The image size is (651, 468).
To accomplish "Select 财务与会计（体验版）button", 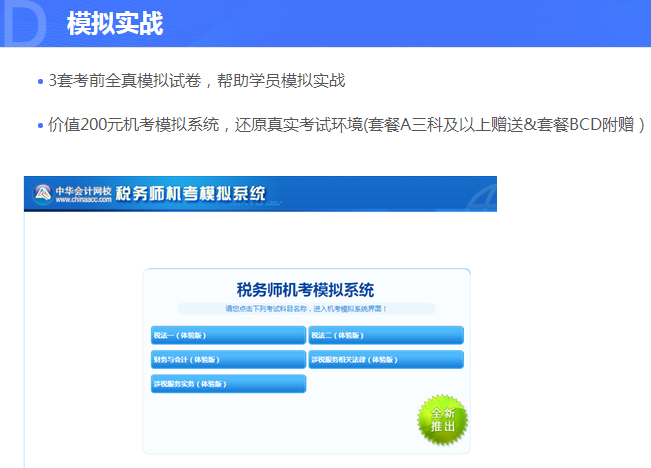I will [x=228, y=360].
